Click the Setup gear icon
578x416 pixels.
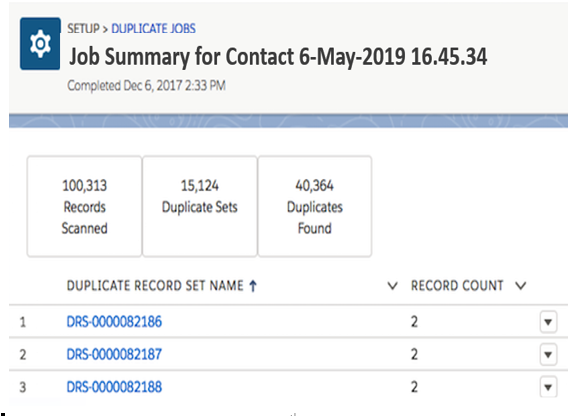click(40, 43)
